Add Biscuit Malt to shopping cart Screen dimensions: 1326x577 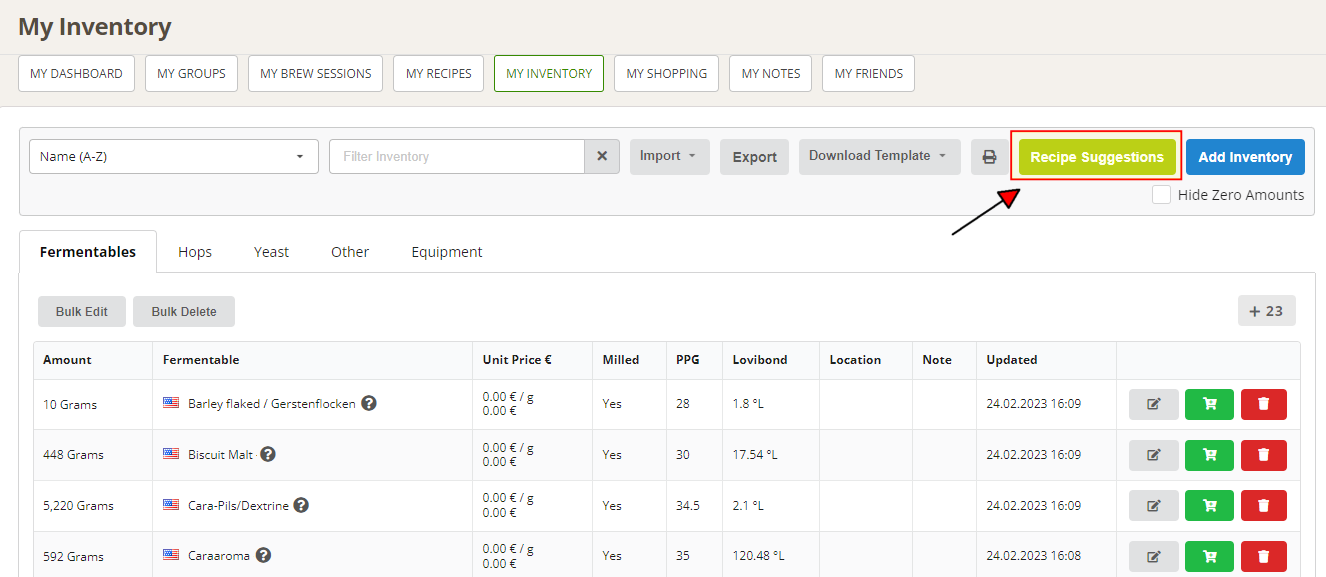click(1209, 455)
